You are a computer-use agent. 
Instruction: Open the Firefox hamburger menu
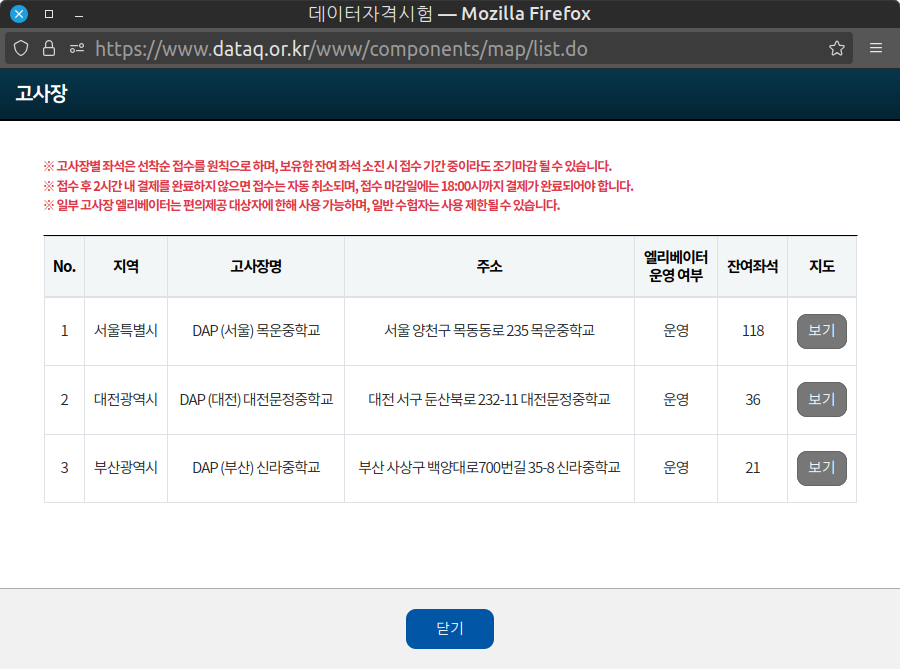pos(876,48)
